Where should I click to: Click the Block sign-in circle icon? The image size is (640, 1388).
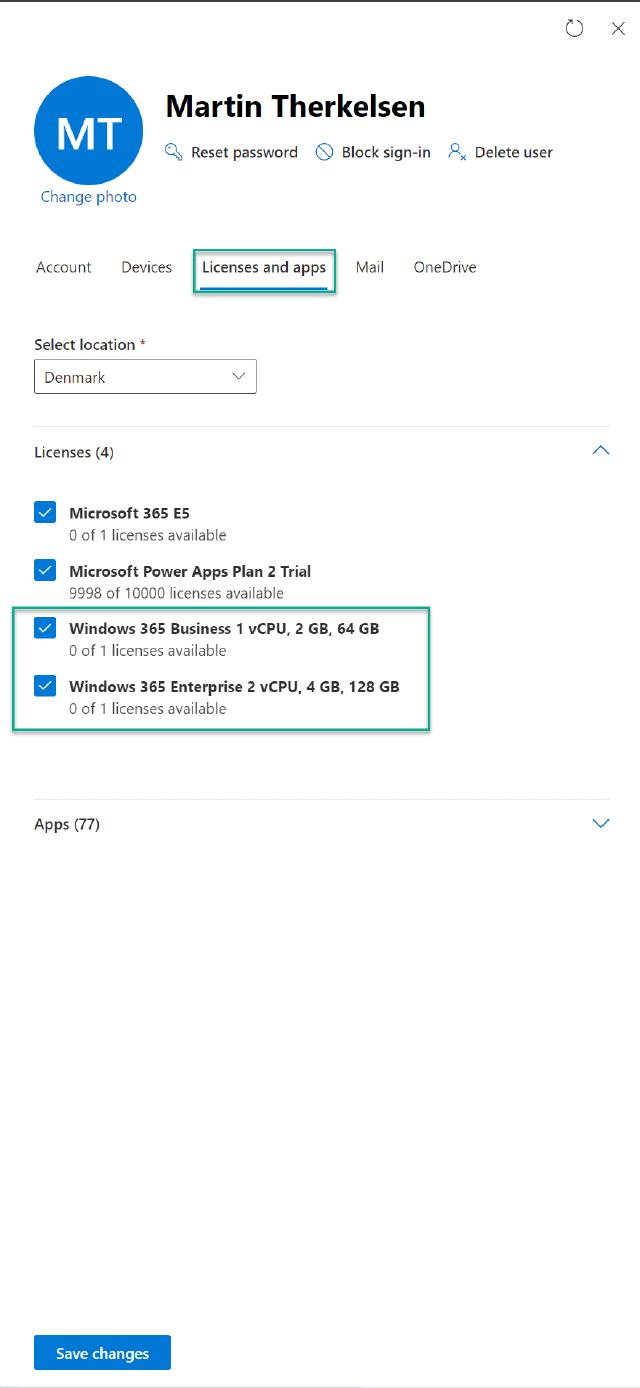click(324, 152)
